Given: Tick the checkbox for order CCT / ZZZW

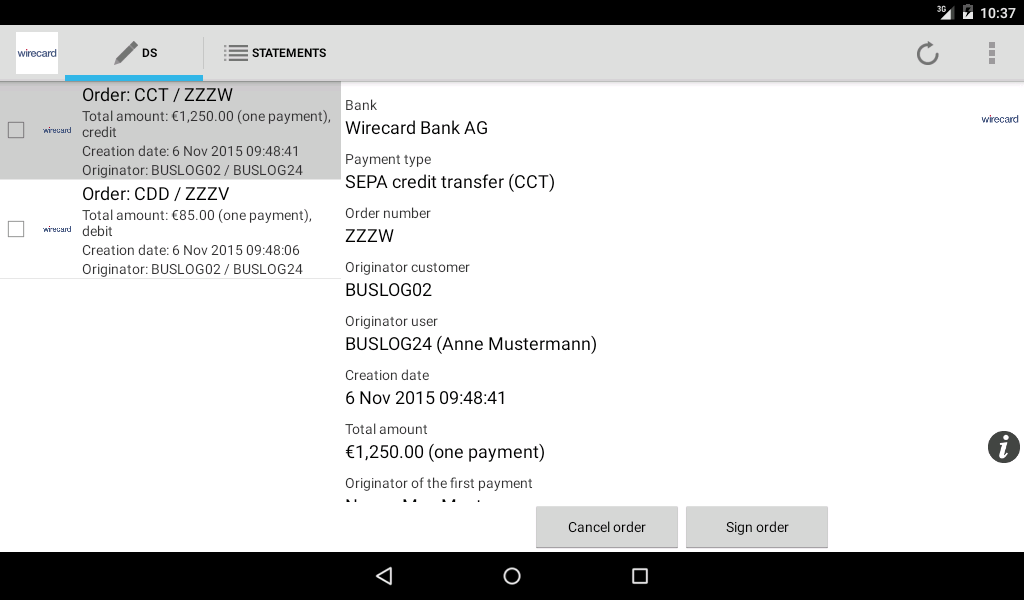Looking at the screenshot, I should [x=16, y=130].
